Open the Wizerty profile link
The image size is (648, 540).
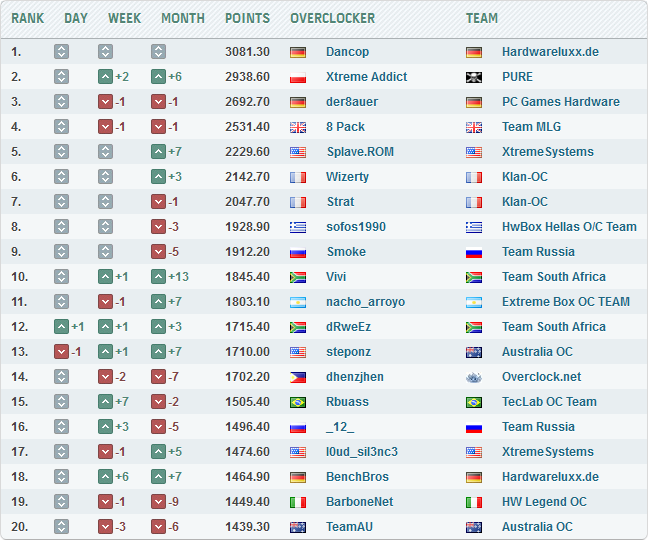click(x=348, y=177)
